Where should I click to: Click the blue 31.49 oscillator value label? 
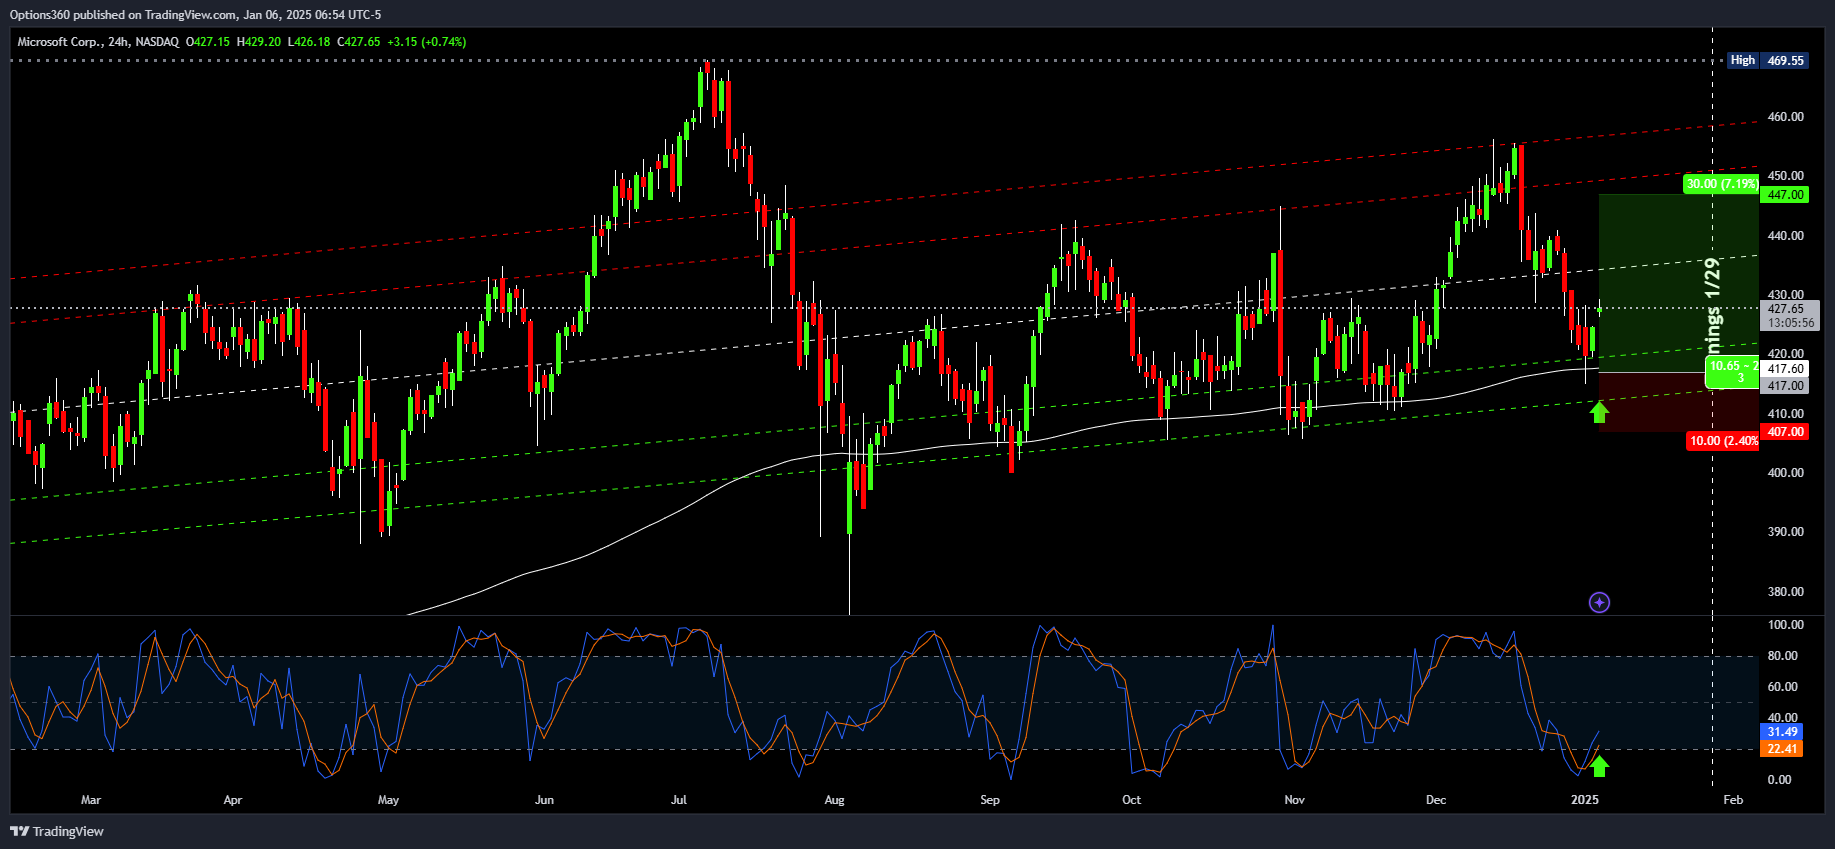click(x=1782, y=732)
